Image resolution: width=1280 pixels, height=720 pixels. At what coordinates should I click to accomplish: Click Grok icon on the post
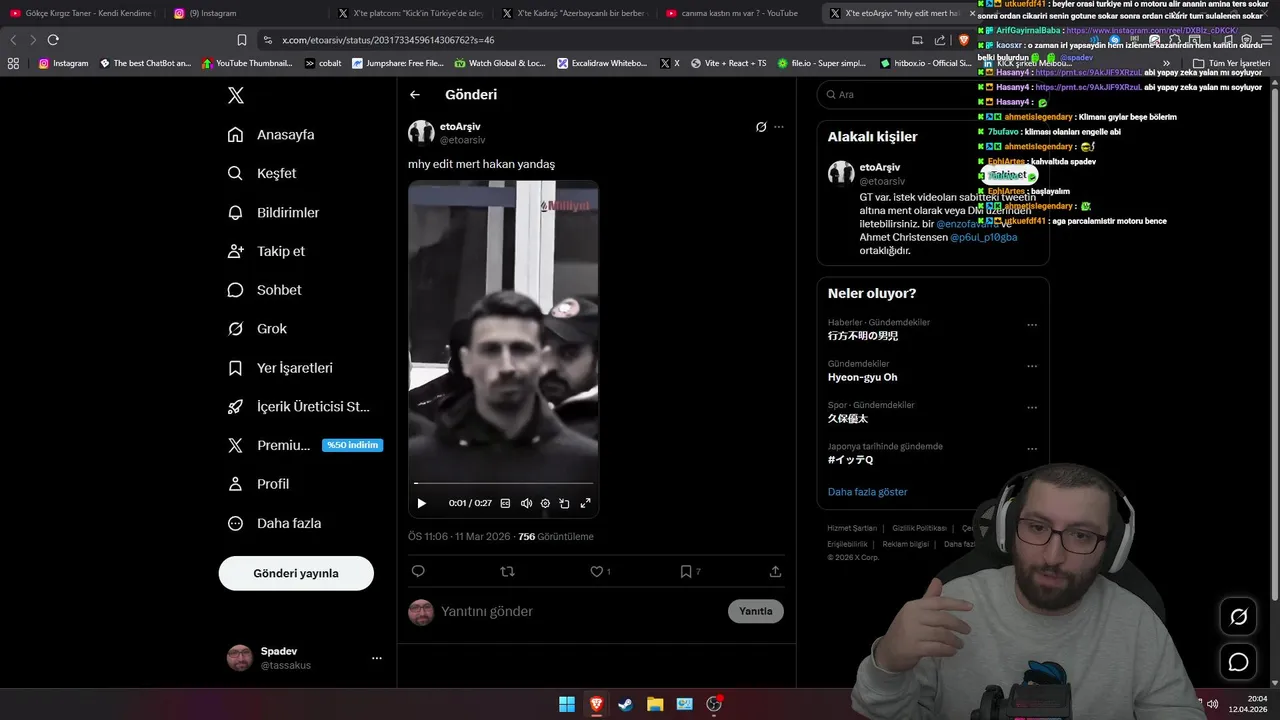(761, 127)
